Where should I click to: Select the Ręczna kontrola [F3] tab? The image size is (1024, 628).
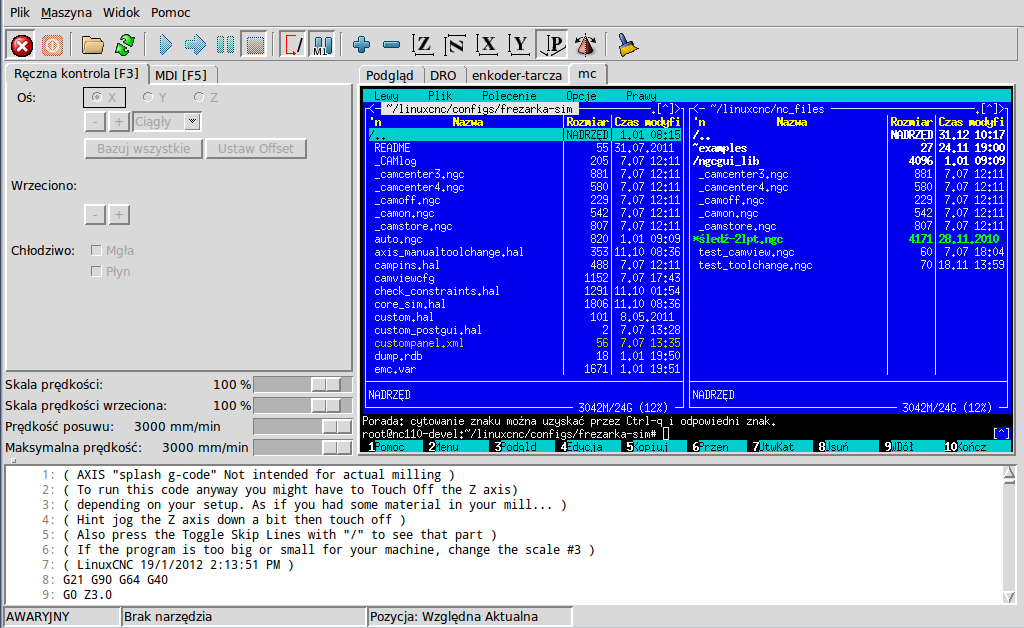(x=76, y=74)
